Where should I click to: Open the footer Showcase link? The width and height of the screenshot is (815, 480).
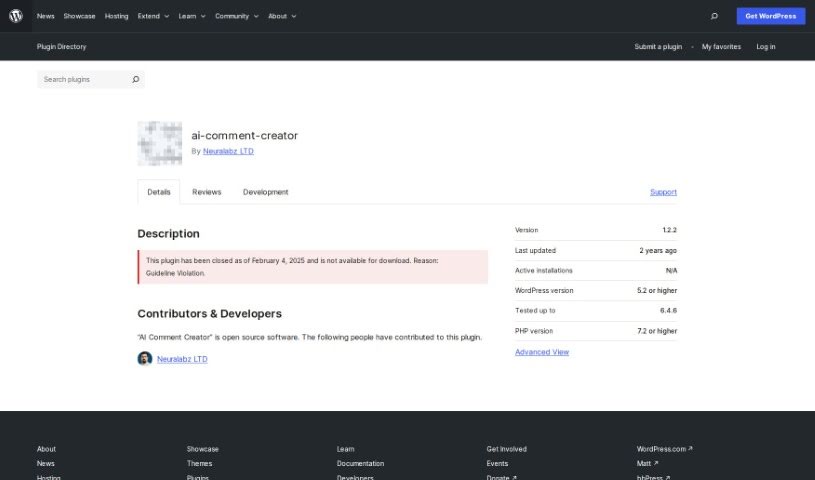click(x=203, y=449)
